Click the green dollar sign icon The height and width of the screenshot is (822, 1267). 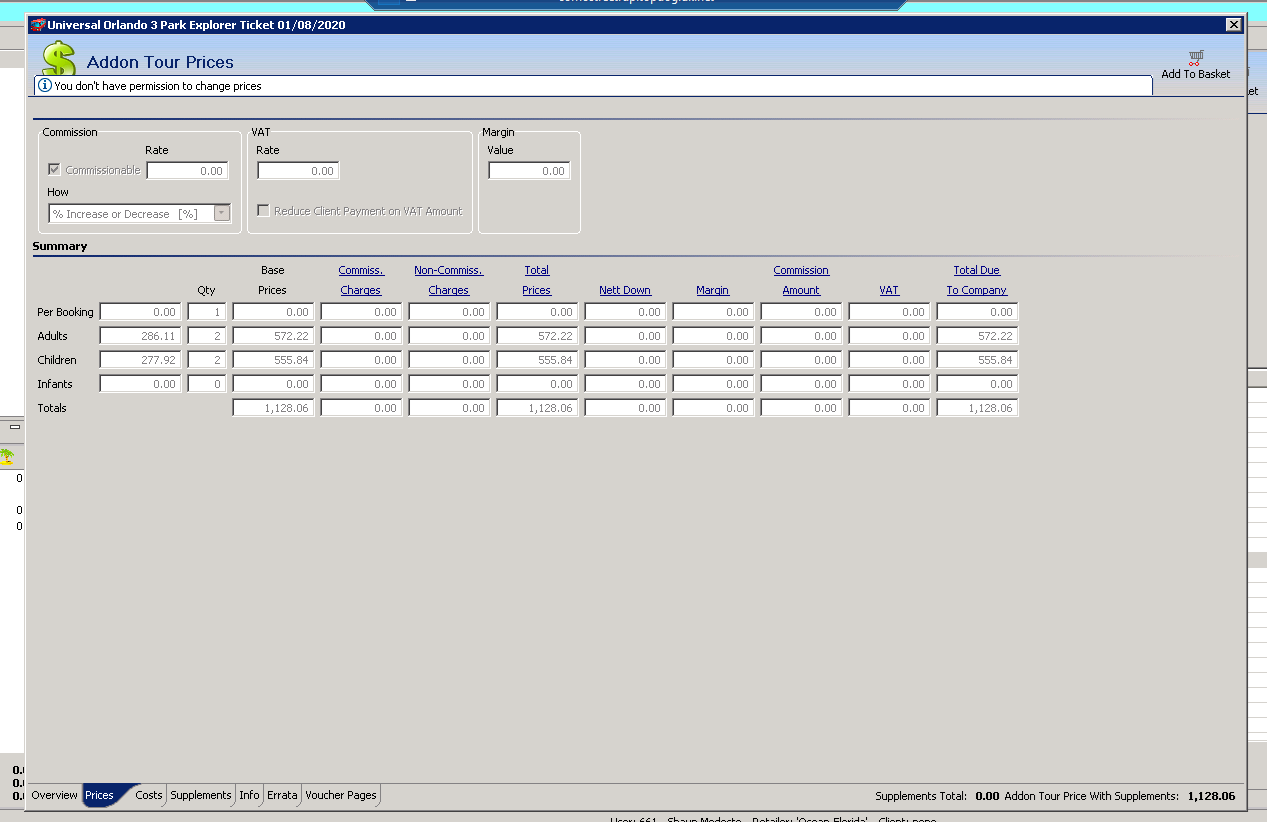pos(59,60)
